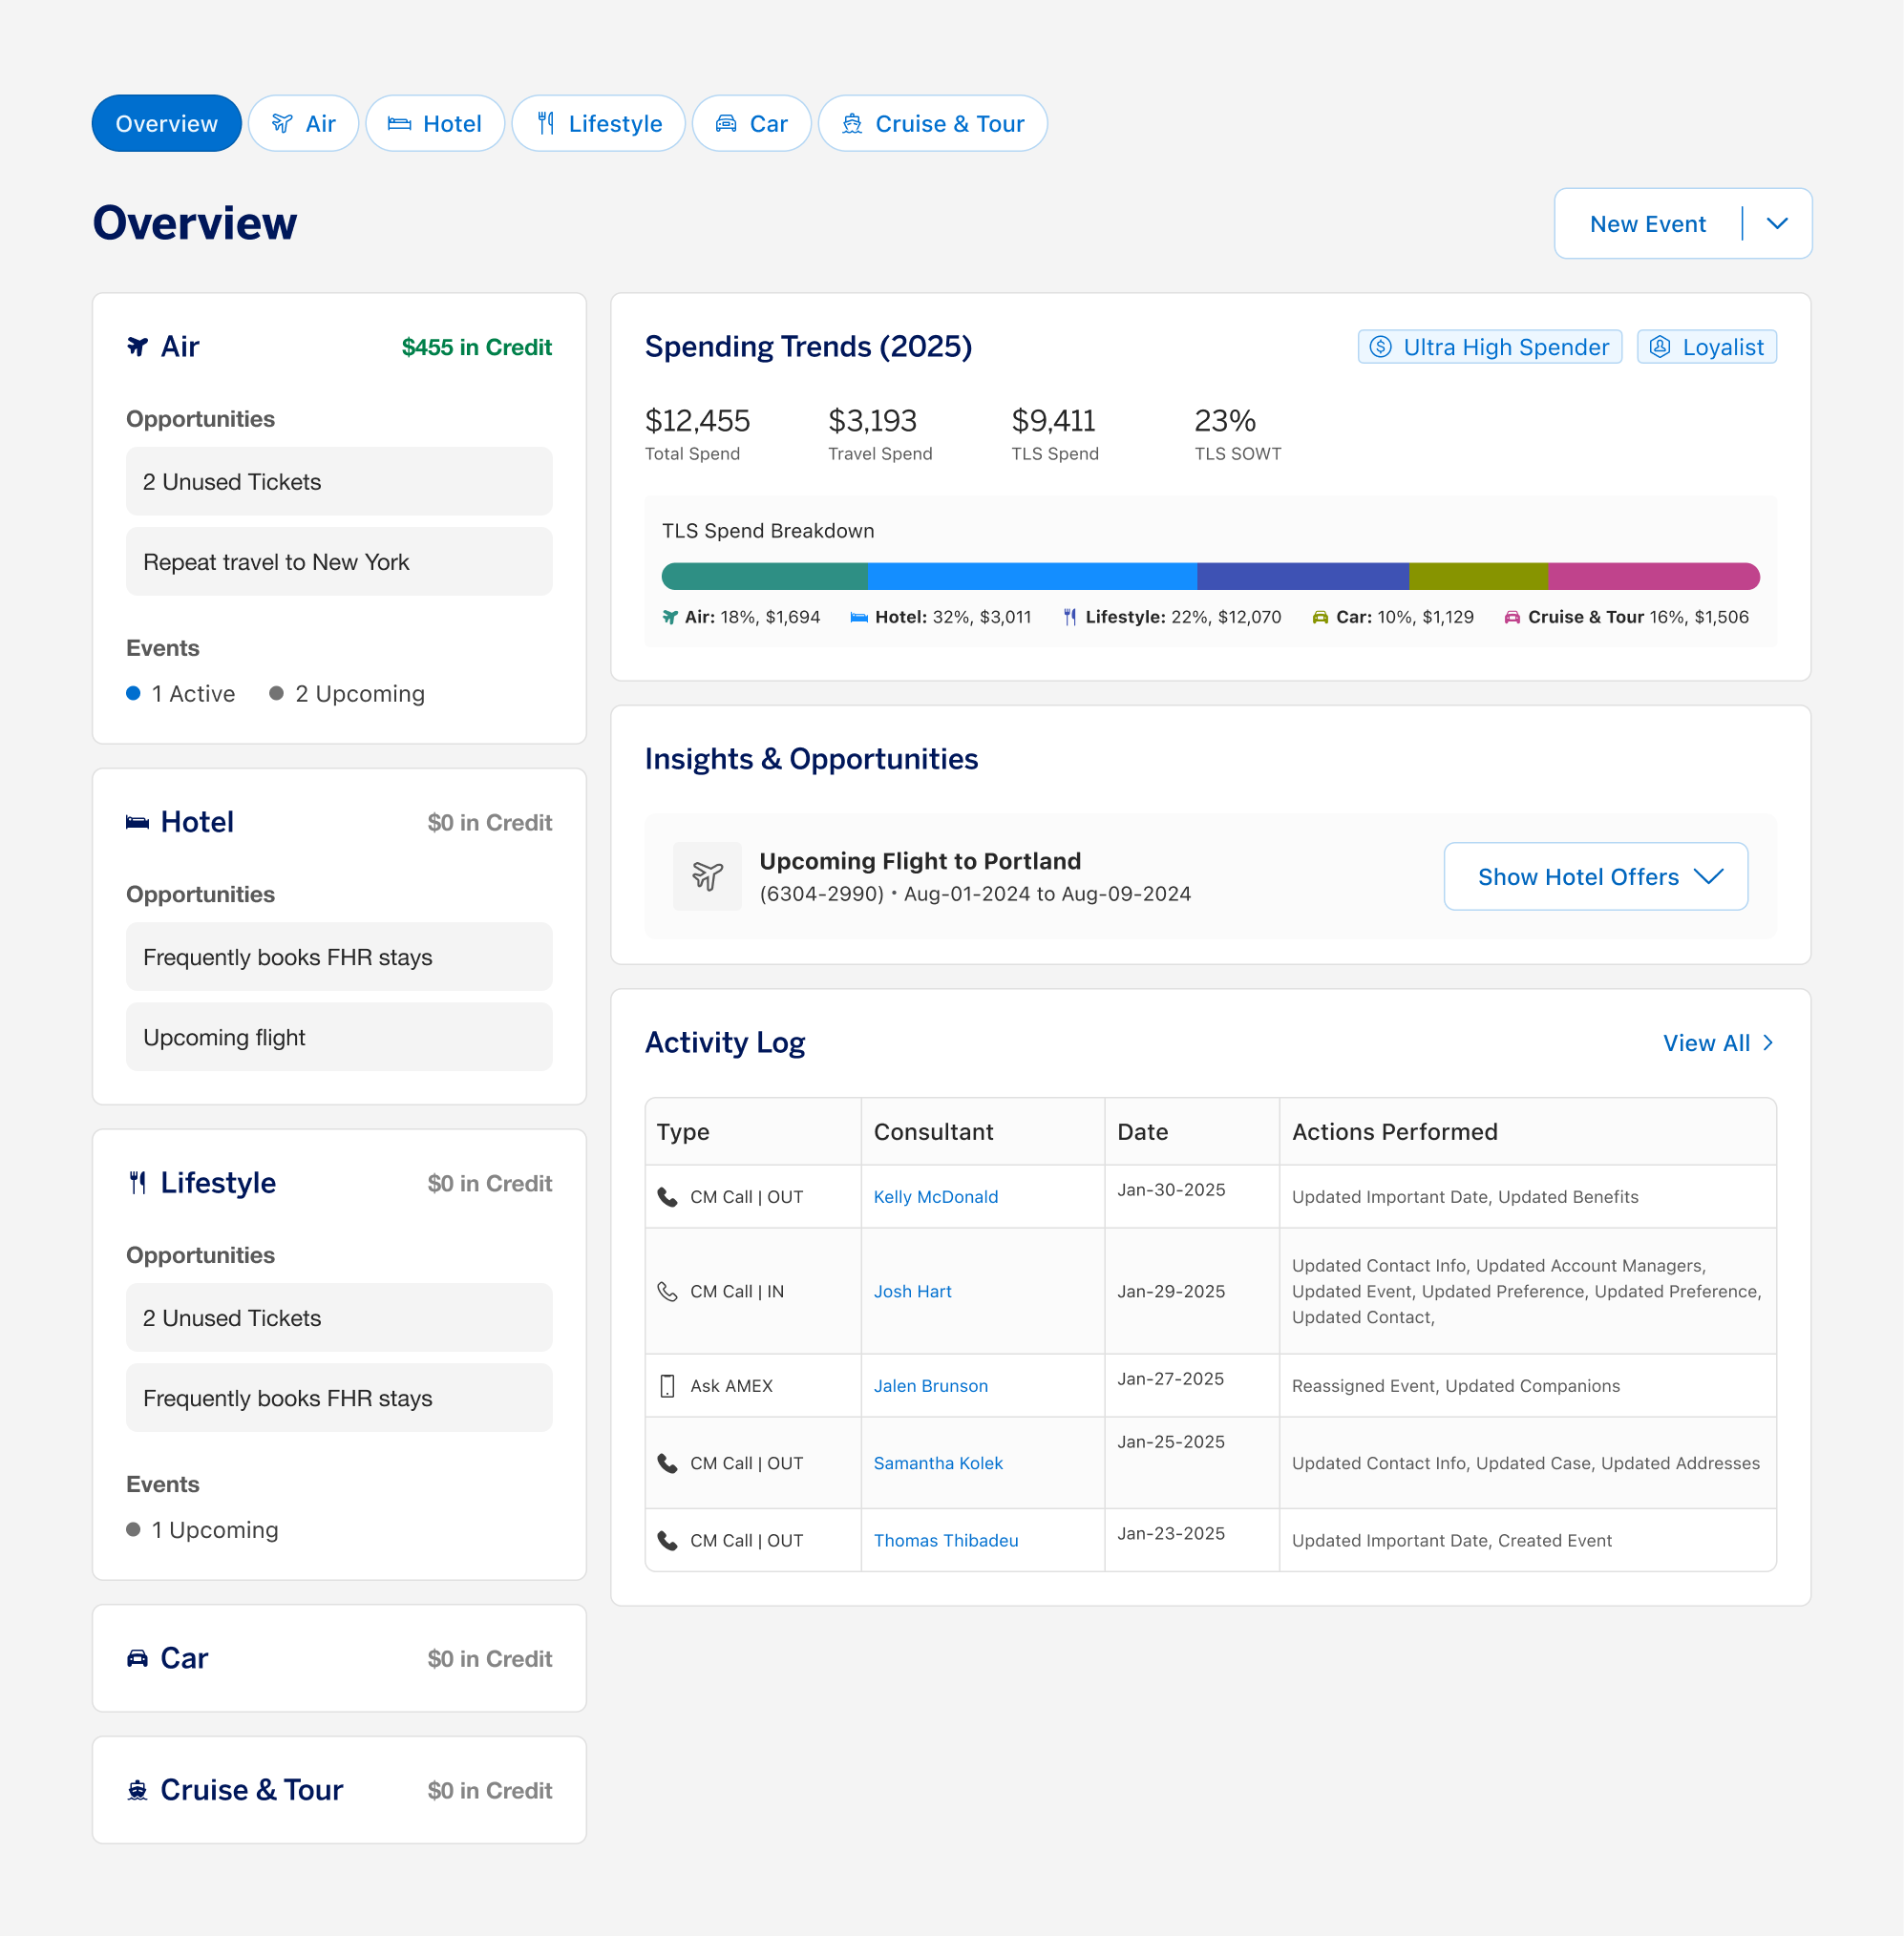This screenshot has width=1904, height=1936.
Task: Open consultant link Josh Hart
Action: coord(912,1291)
